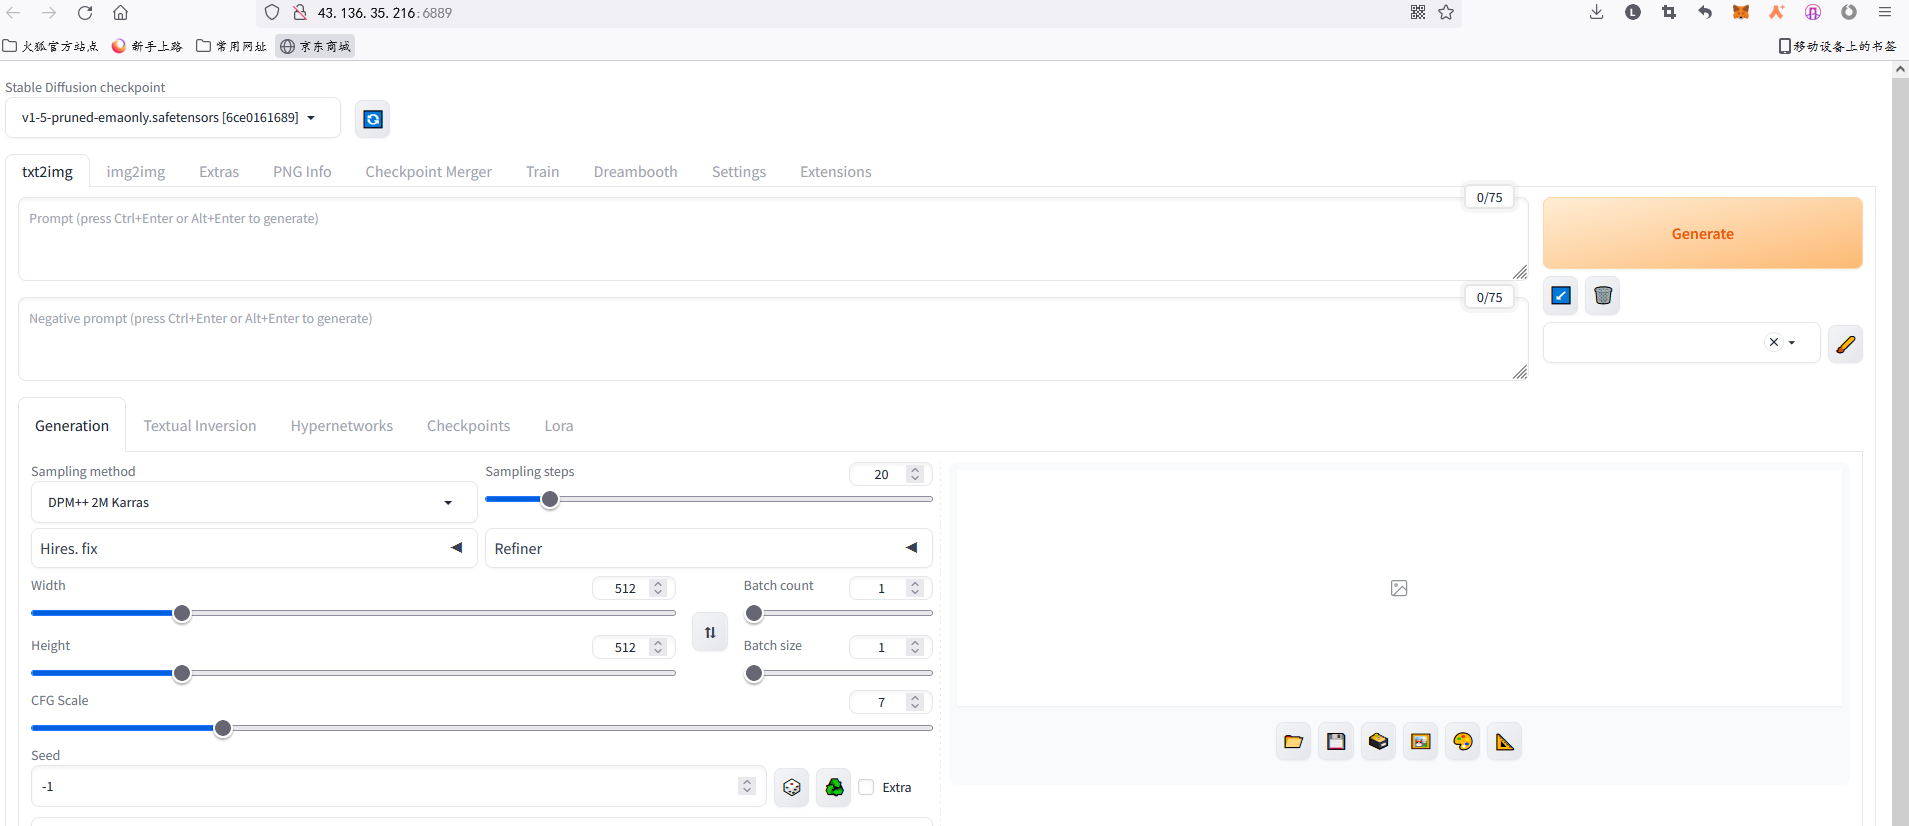Expand the Hires. fix section

click(x=254, y=548)
